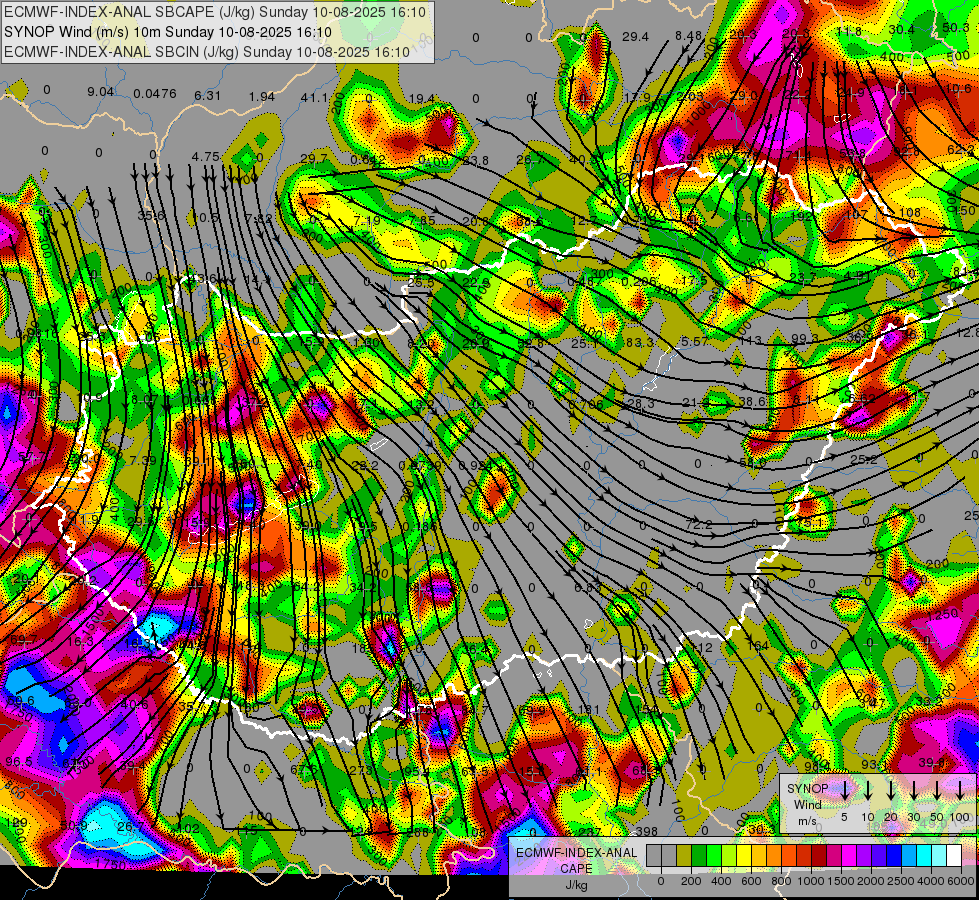Click the '129' value on the map
This screenshot has width=979, height=900.
coord(16,823)
